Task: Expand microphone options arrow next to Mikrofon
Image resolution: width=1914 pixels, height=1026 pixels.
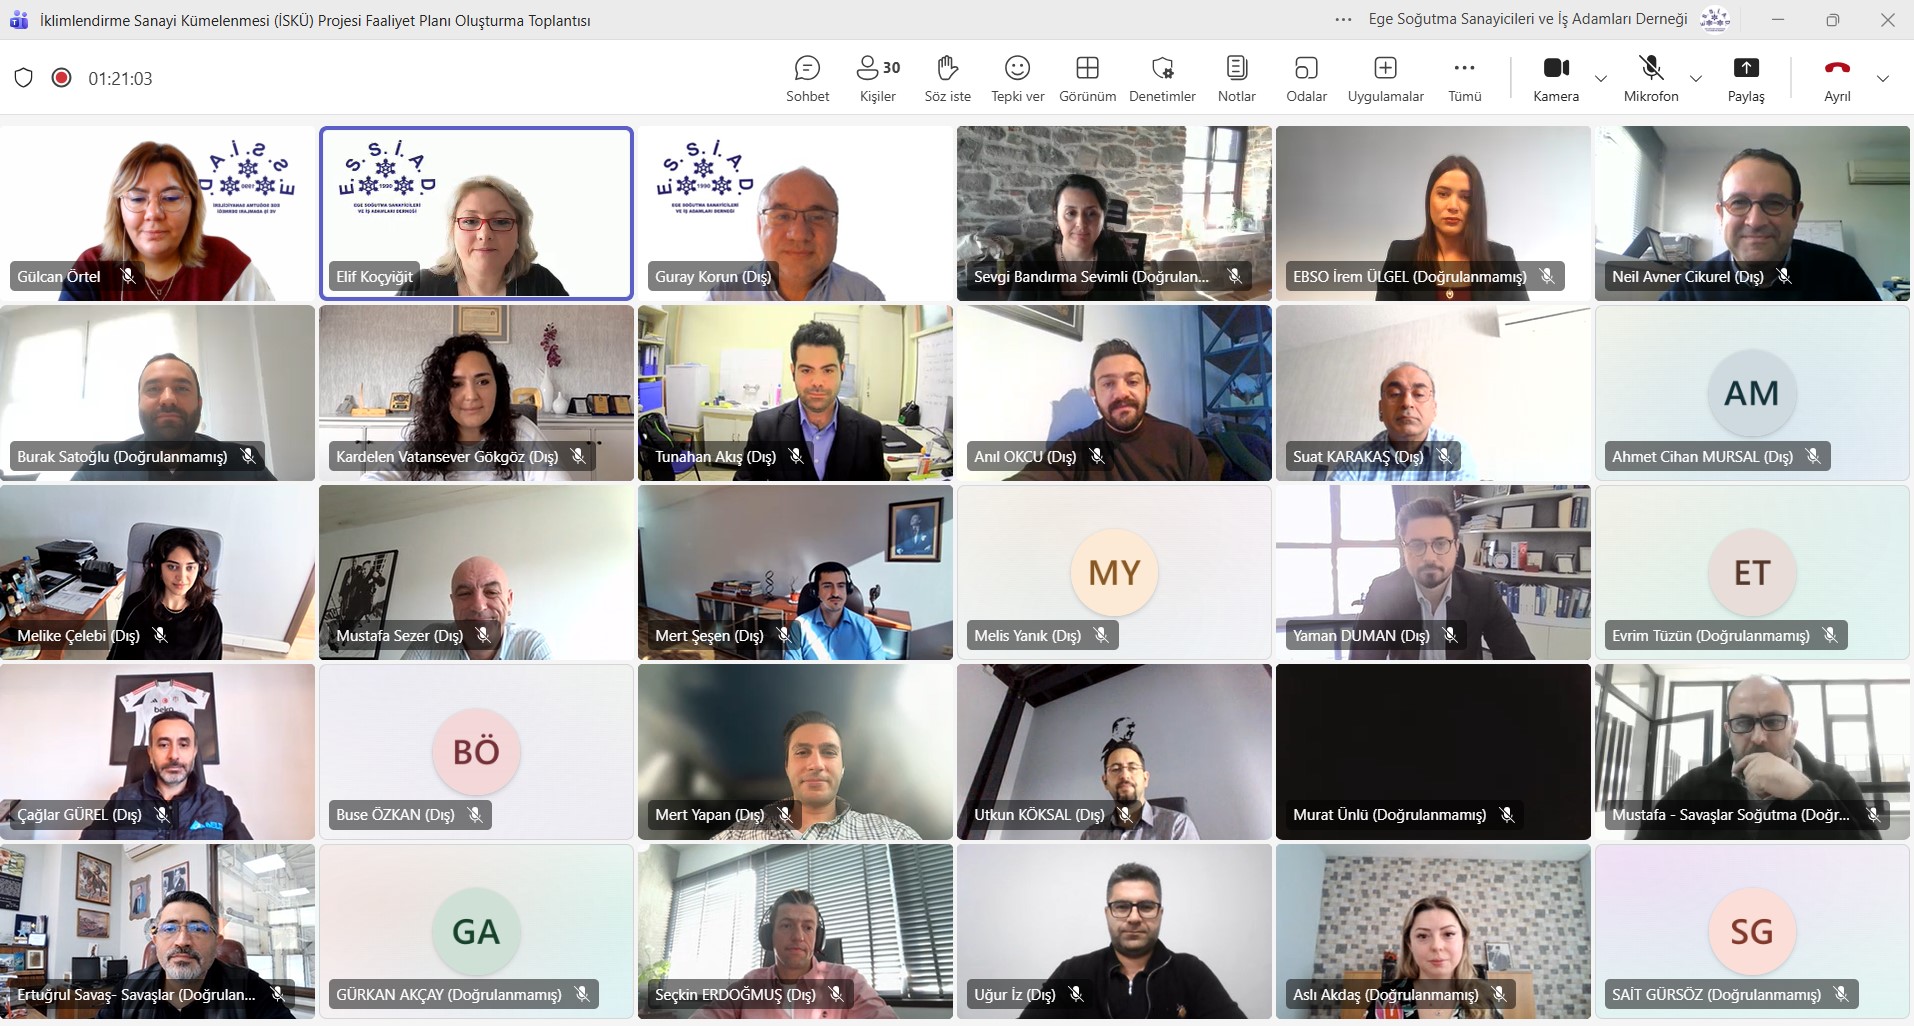Action: point(1696,79)
